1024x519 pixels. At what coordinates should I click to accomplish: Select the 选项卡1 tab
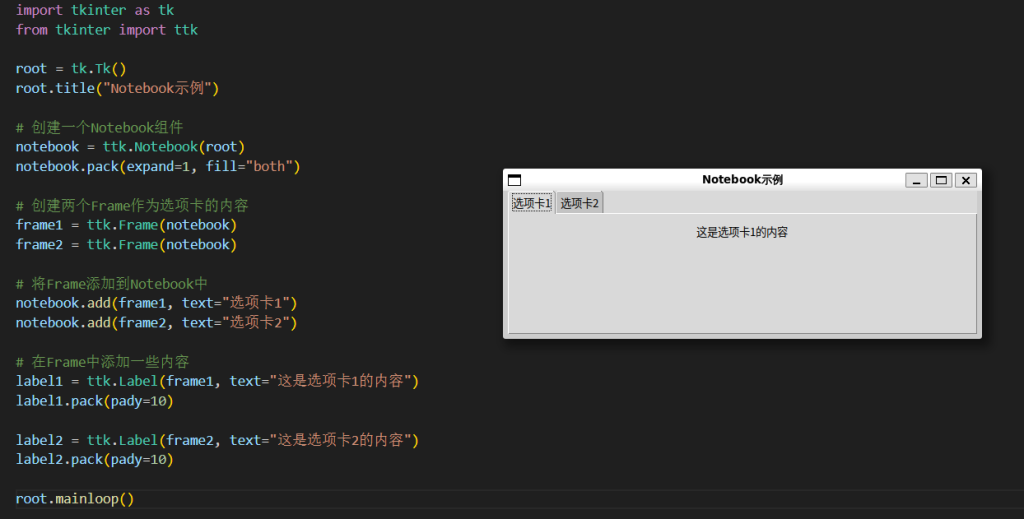pyautogui.click(x=532, y=203)
